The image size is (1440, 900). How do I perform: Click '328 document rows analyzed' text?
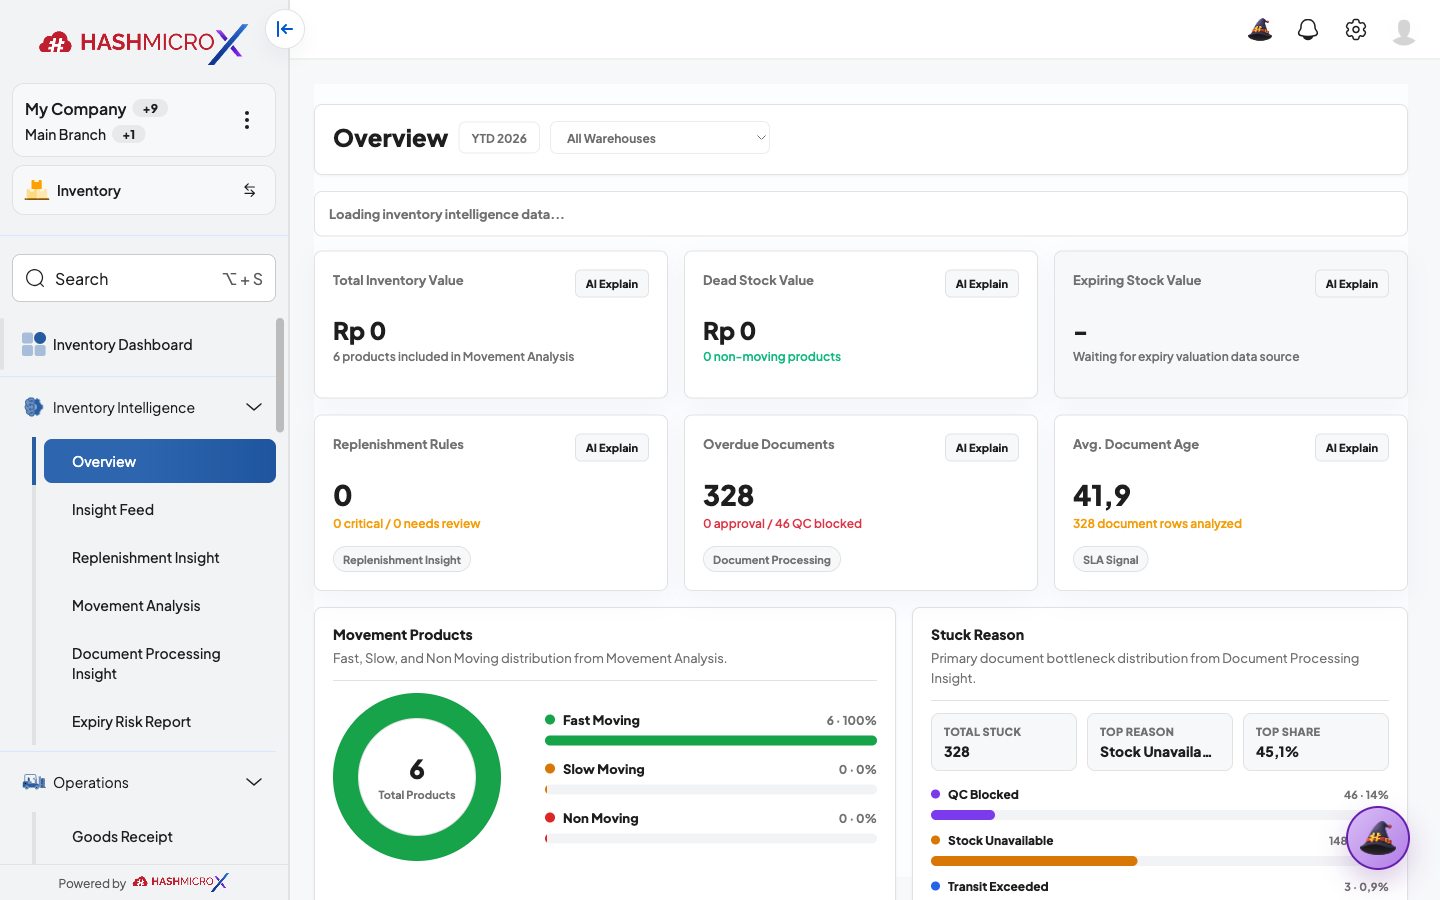tap(1157, 524)
